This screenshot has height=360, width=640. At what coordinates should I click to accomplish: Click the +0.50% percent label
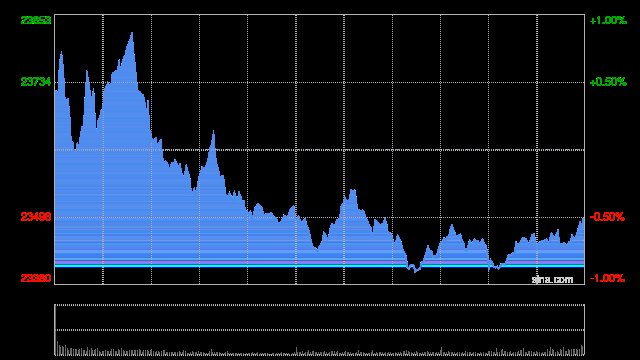click(608, 82)
